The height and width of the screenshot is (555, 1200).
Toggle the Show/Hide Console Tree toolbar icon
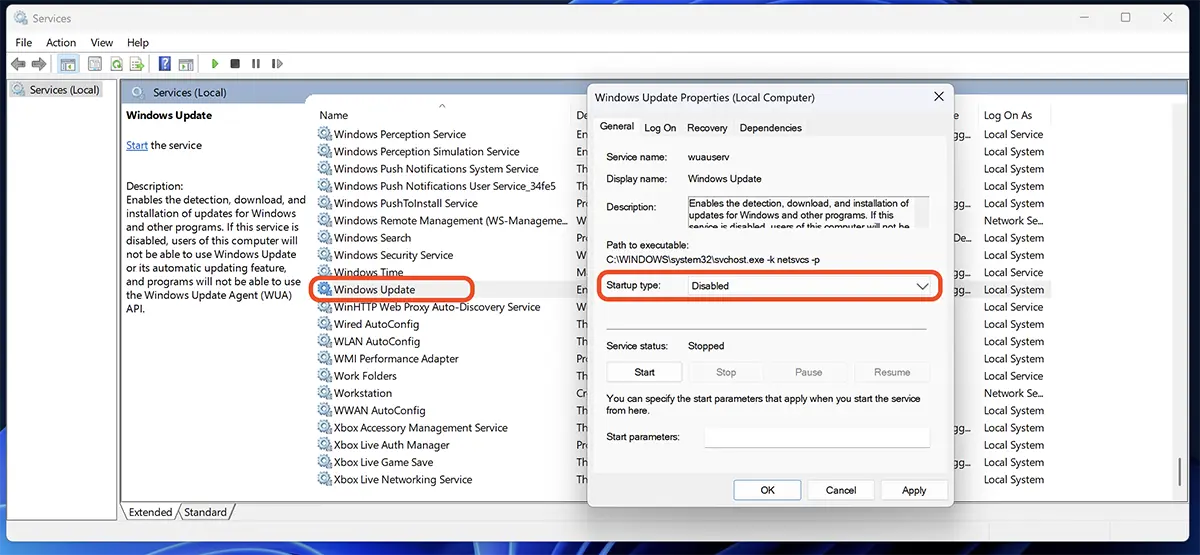click(x=68, y=64)
